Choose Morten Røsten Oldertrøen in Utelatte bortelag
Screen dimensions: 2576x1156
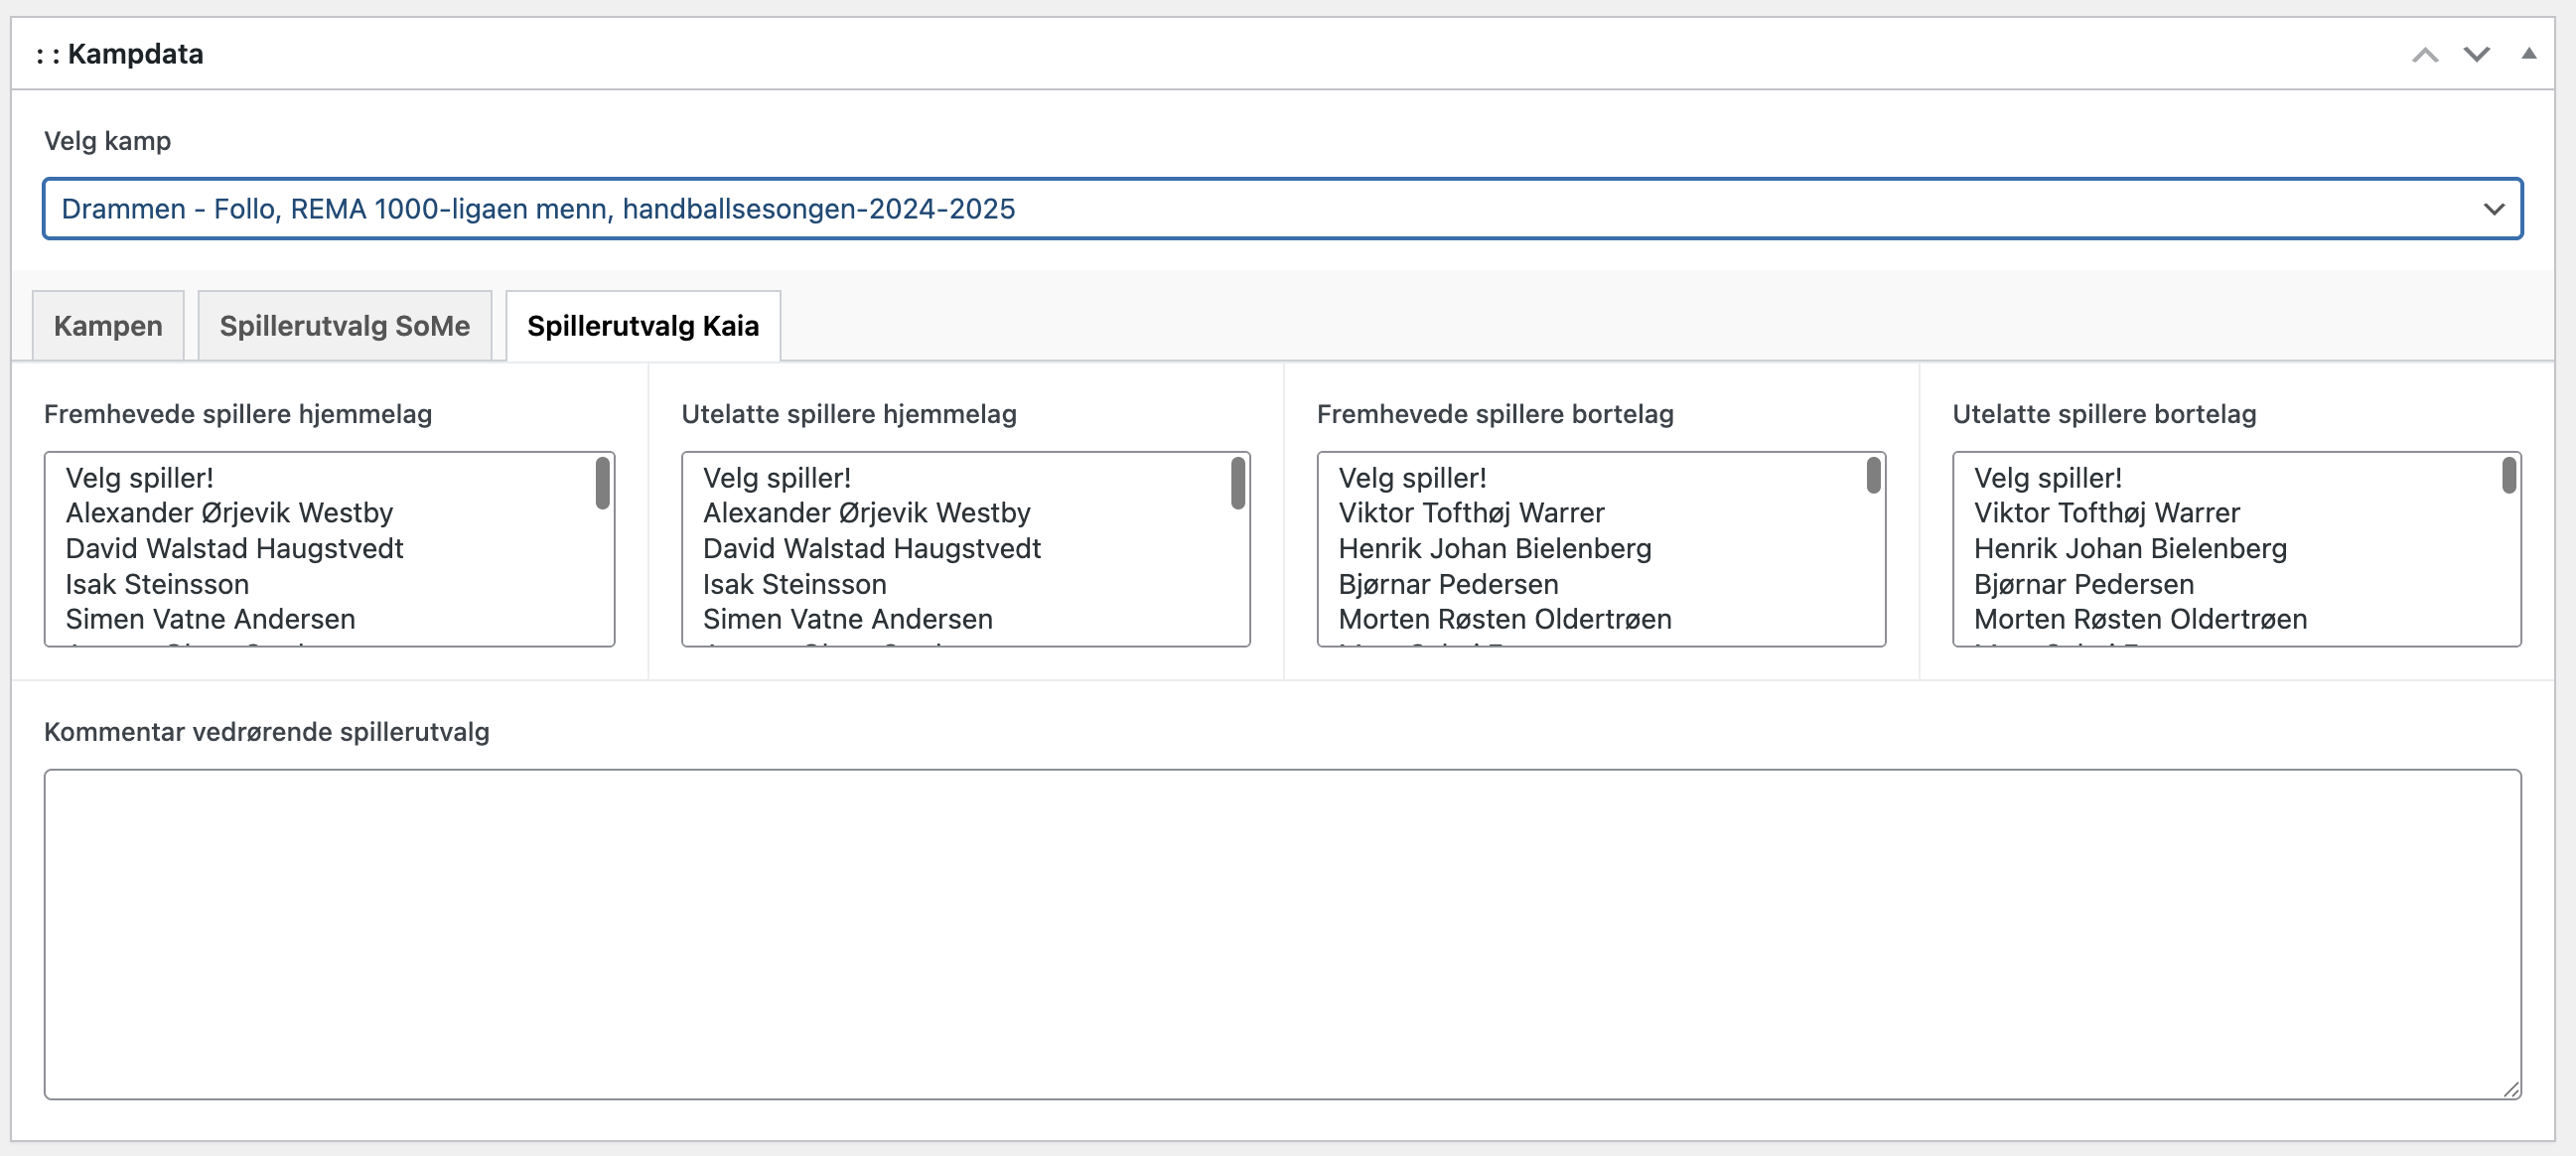(x=2140, y=619)
